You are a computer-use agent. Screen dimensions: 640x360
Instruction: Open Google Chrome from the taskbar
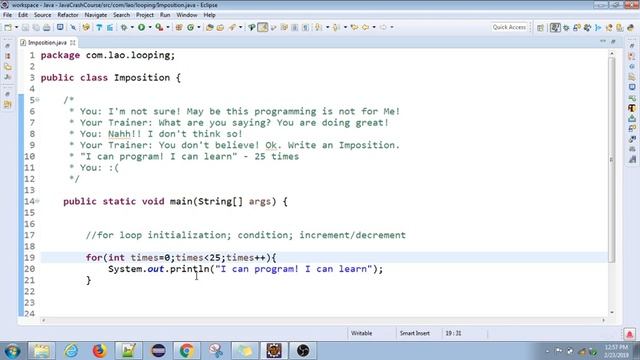(187, 351)
